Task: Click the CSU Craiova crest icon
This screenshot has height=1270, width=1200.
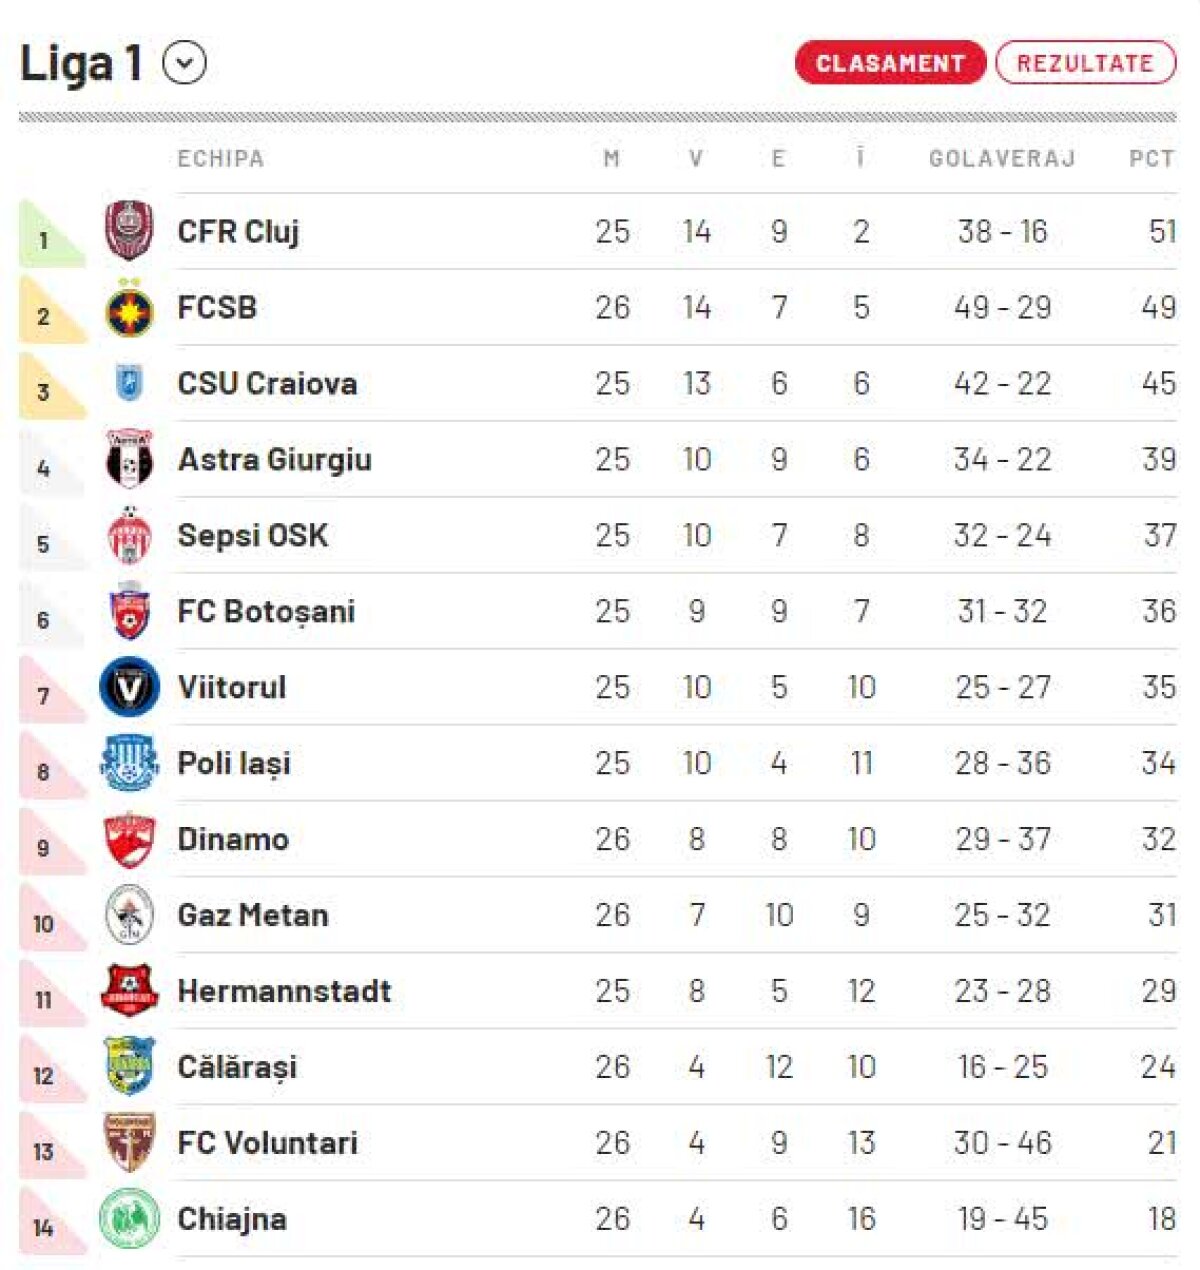Action: click(129, 384)
